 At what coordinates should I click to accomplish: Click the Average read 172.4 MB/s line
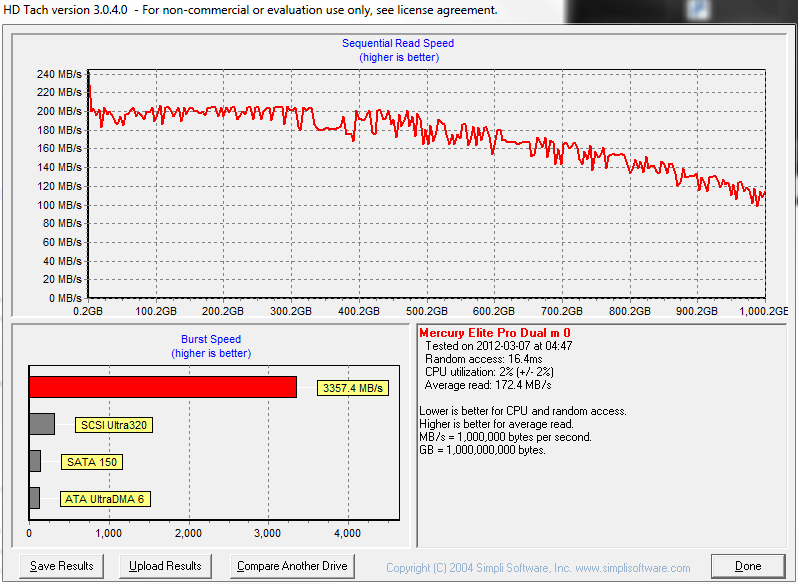coord(488,385)
